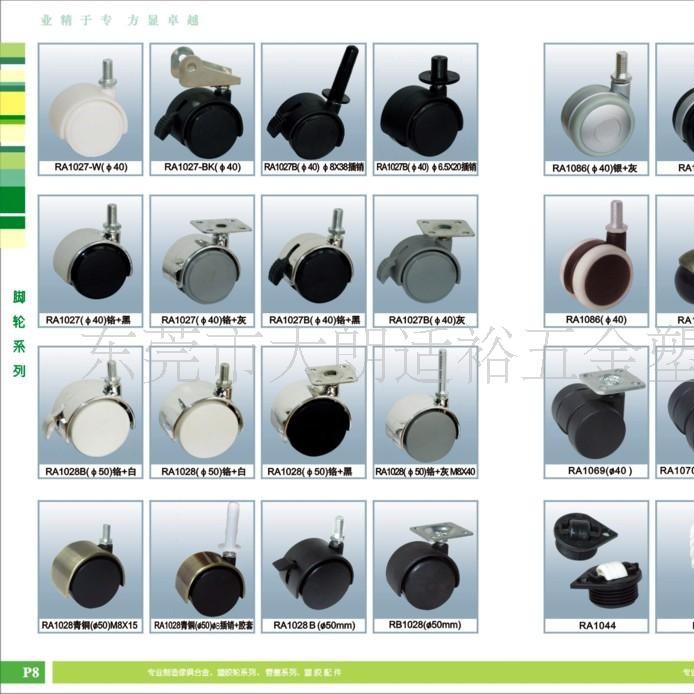View the RA1027B φ8X38 pin caster picture
This screenshot has height=694, width=694.
pos(314,103)
